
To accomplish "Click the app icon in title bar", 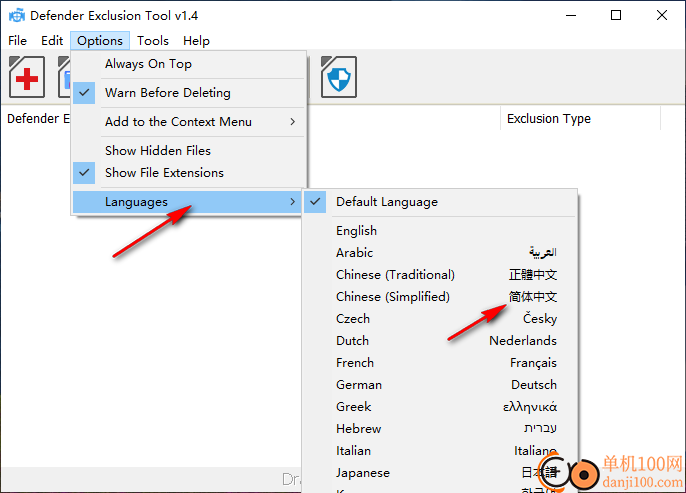I will [x=17, y=15].
